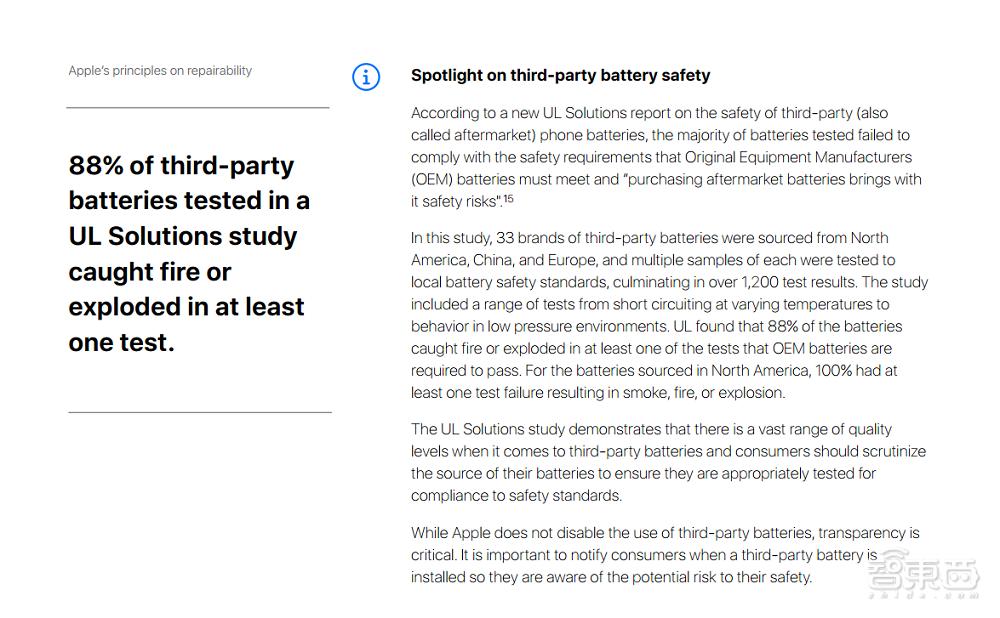Click the "(OEM)" abbreviation in the first paragraph
Image resolution: width=1000 pixels, height=618 pixels.
click(x=434, y=179)
